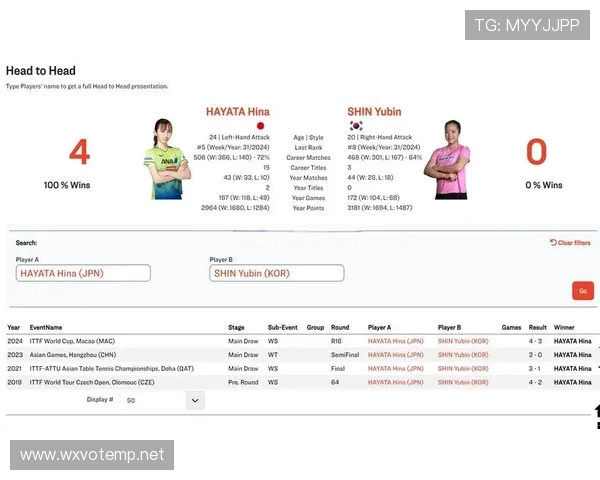Expand the Display # dropdown arrow
Viewport: 600px width, 480px height.
(x=195, y=400)
